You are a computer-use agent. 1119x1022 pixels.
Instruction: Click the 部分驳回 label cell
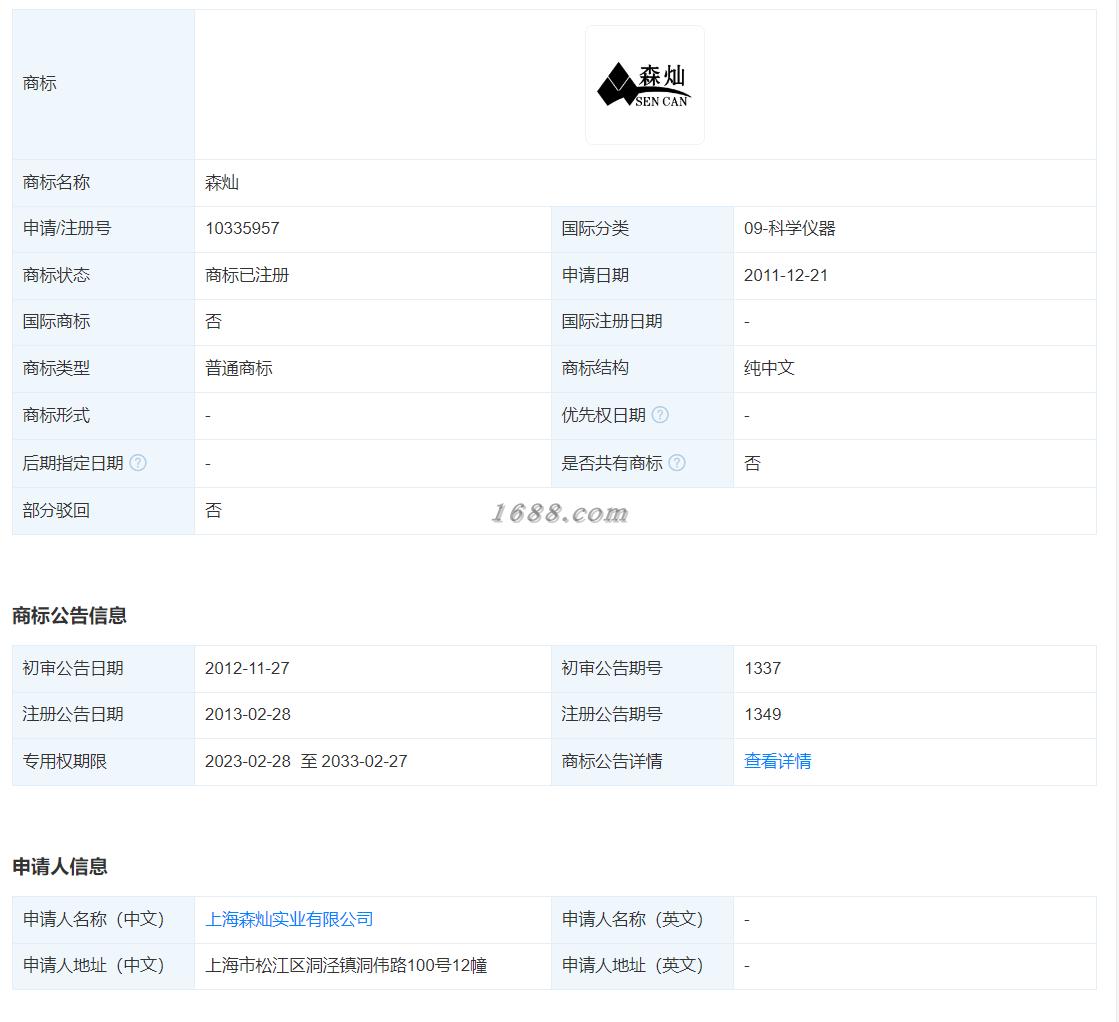click(103, 511)
